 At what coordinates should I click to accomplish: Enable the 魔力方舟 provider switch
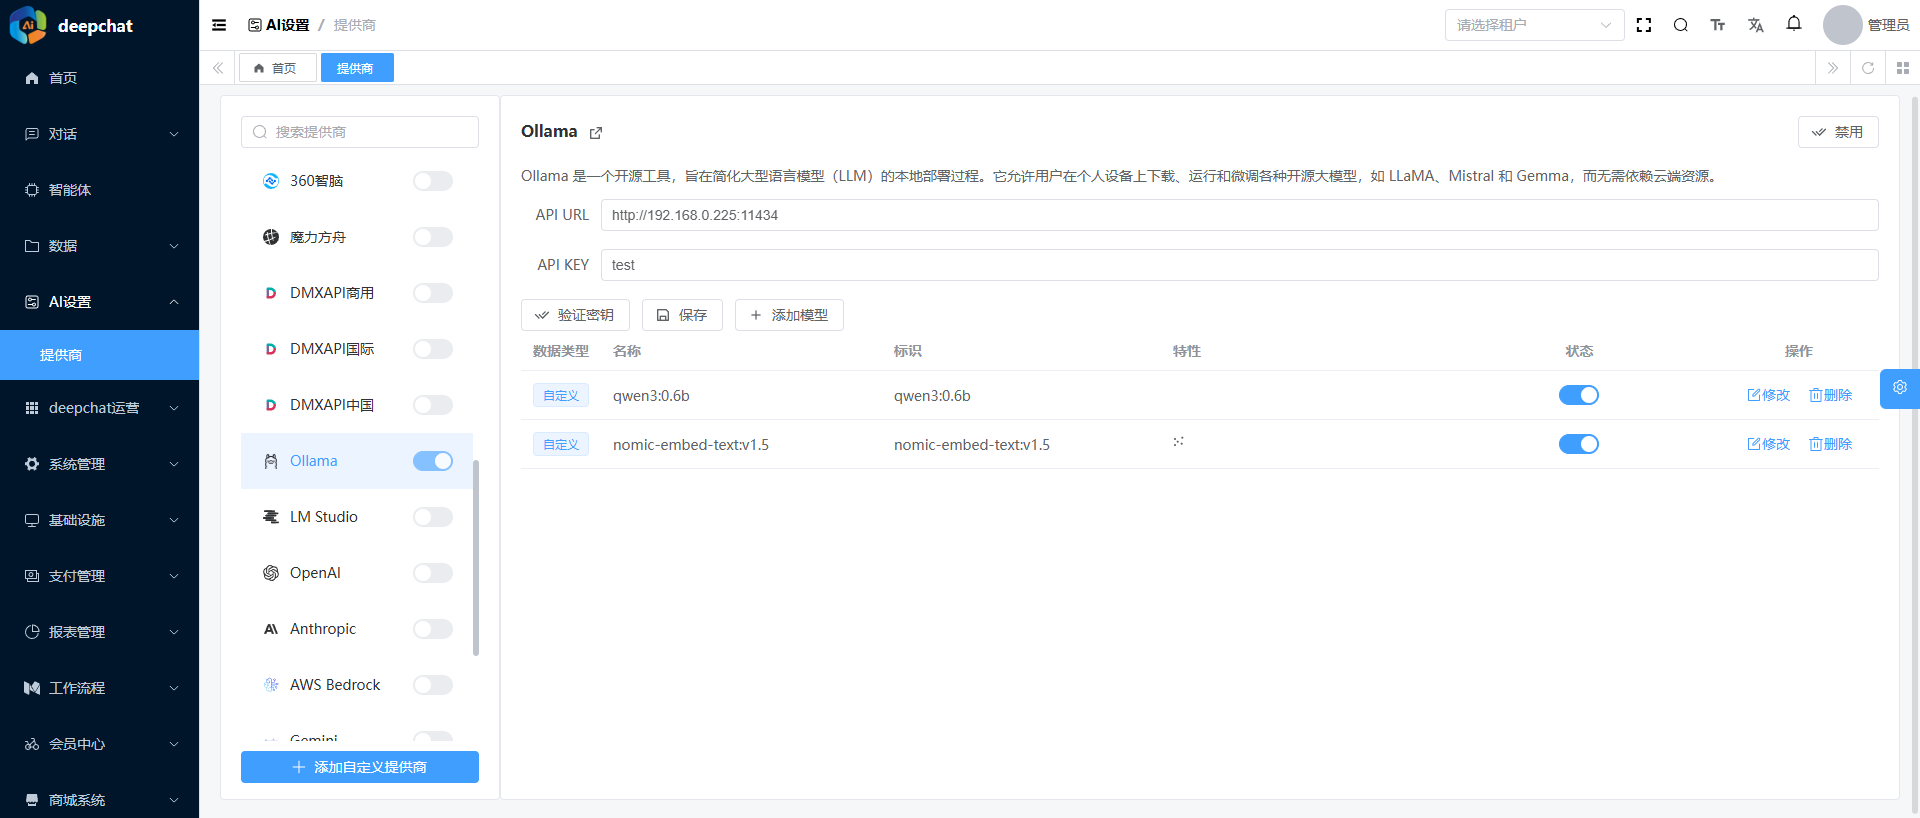(433, 237)
